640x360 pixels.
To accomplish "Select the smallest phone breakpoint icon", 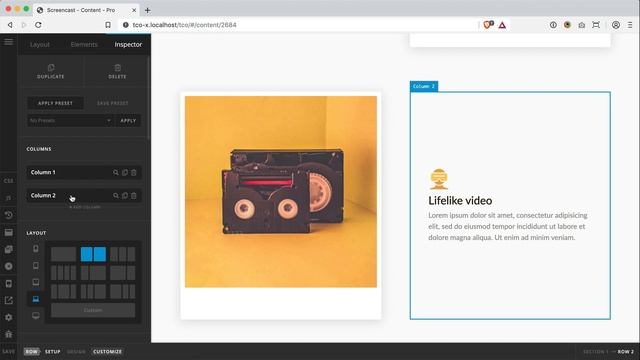I will [36, 248].
